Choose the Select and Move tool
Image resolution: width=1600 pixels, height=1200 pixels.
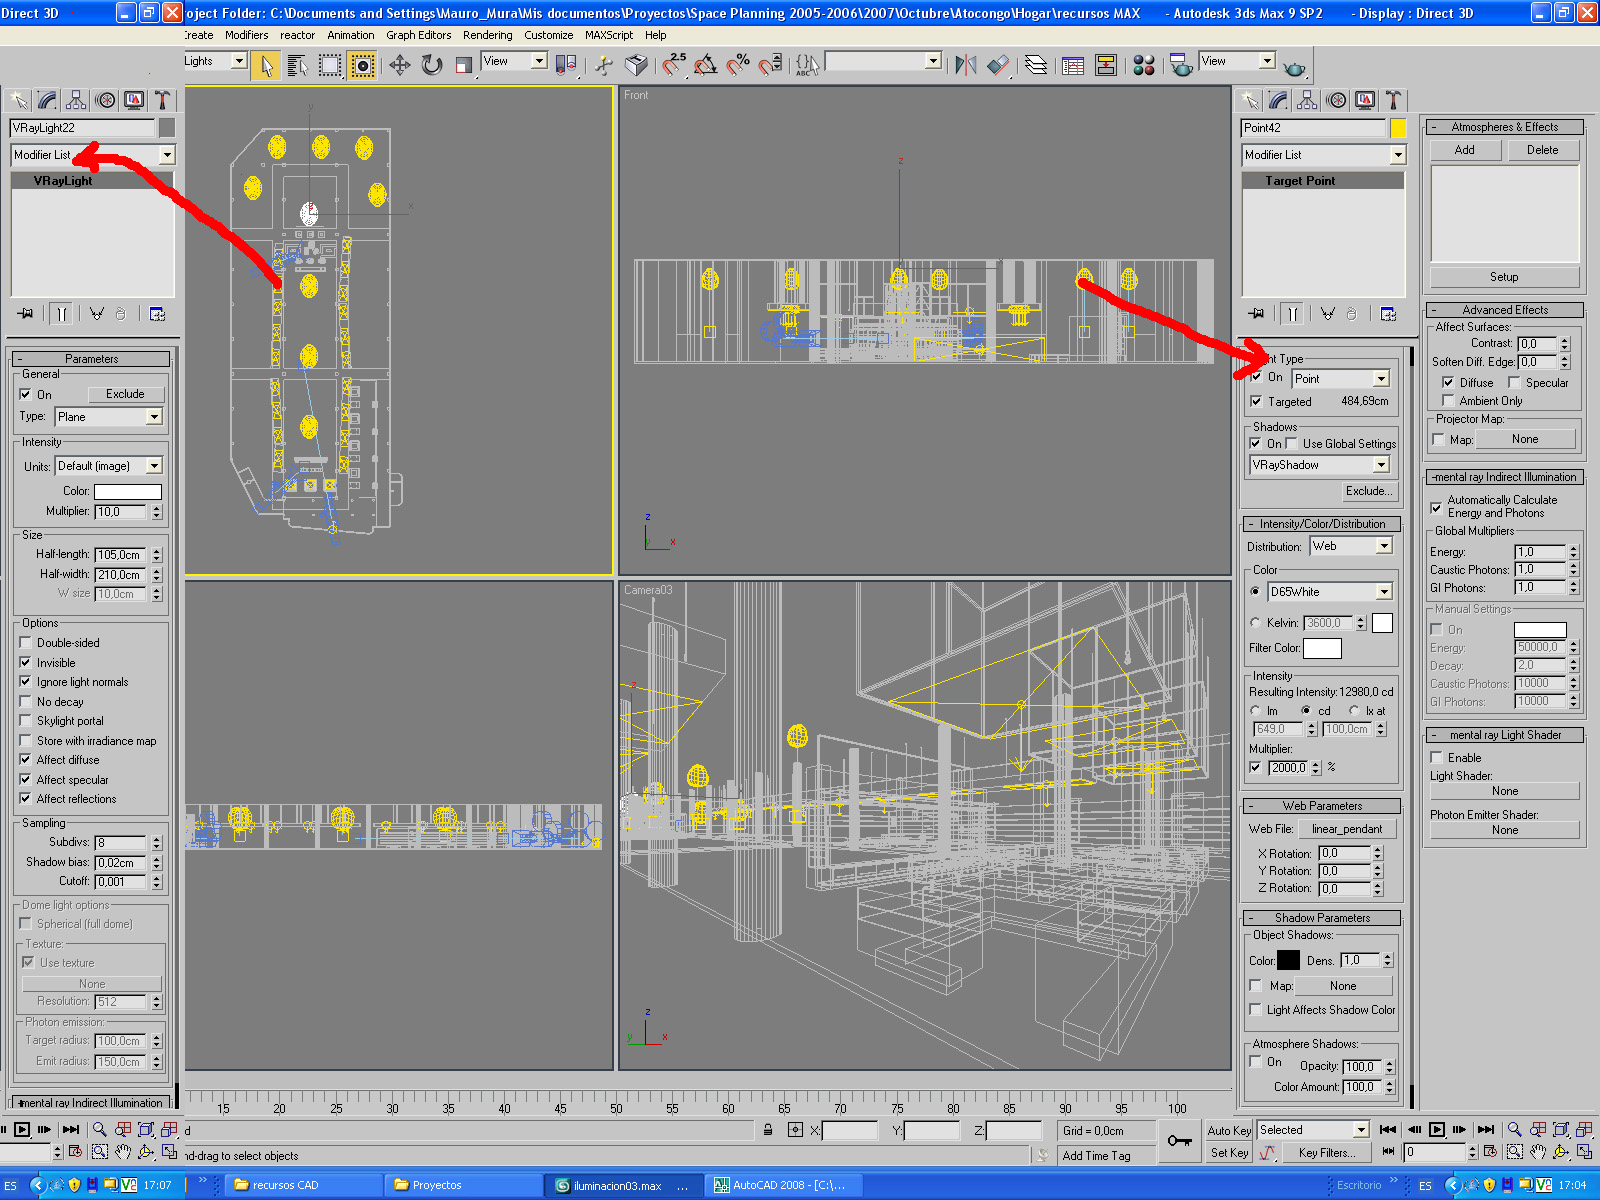(400, 66)
